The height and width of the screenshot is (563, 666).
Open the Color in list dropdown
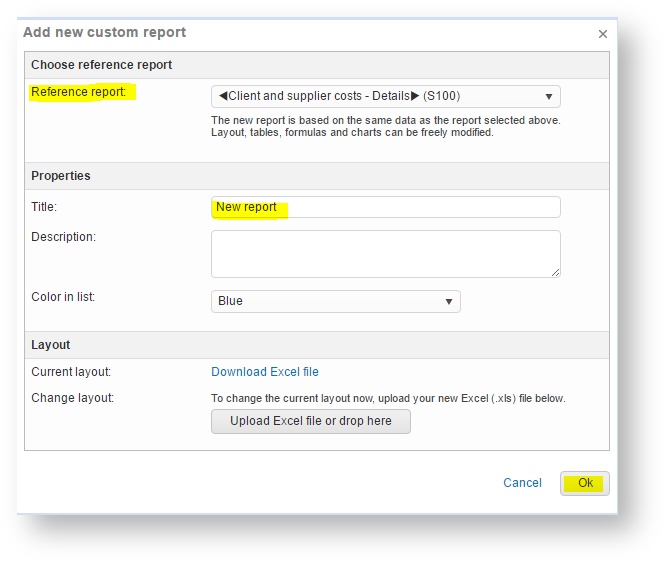pos(336,301)
